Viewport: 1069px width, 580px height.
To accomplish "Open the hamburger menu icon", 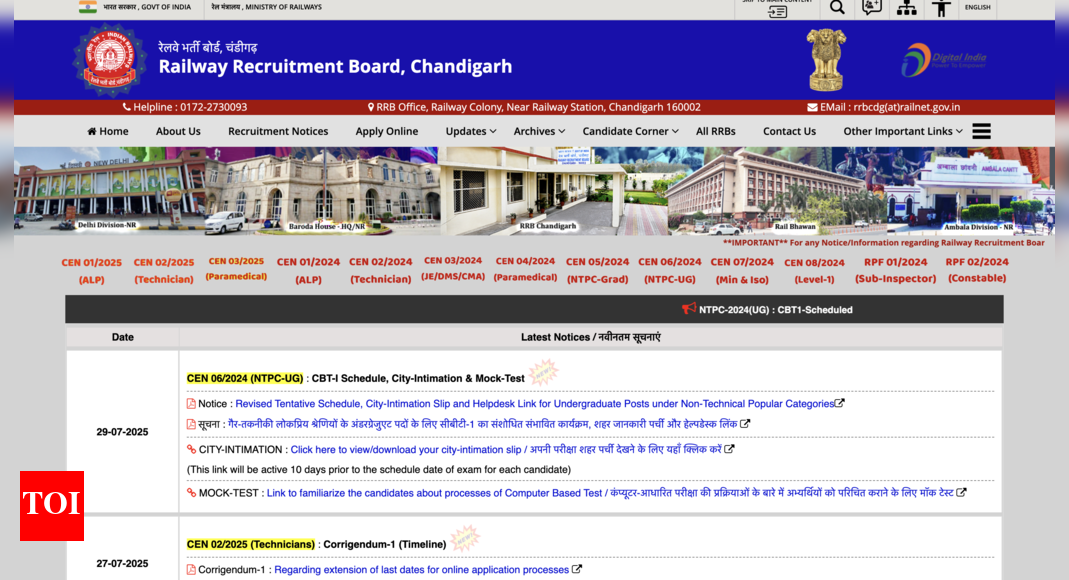I will [981, 131].
